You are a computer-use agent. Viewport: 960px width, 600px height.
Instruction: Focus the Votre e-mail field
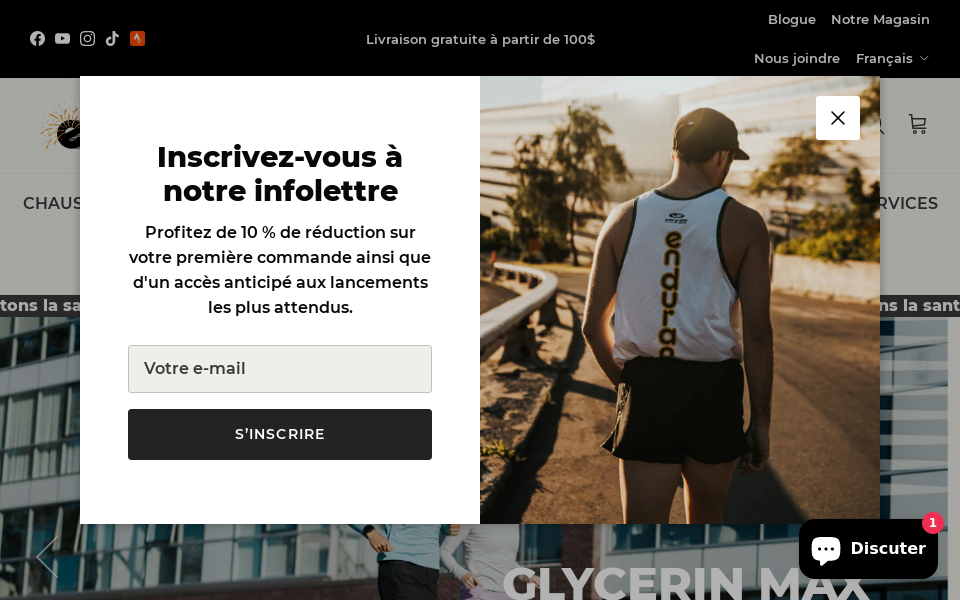click(280, 369)
